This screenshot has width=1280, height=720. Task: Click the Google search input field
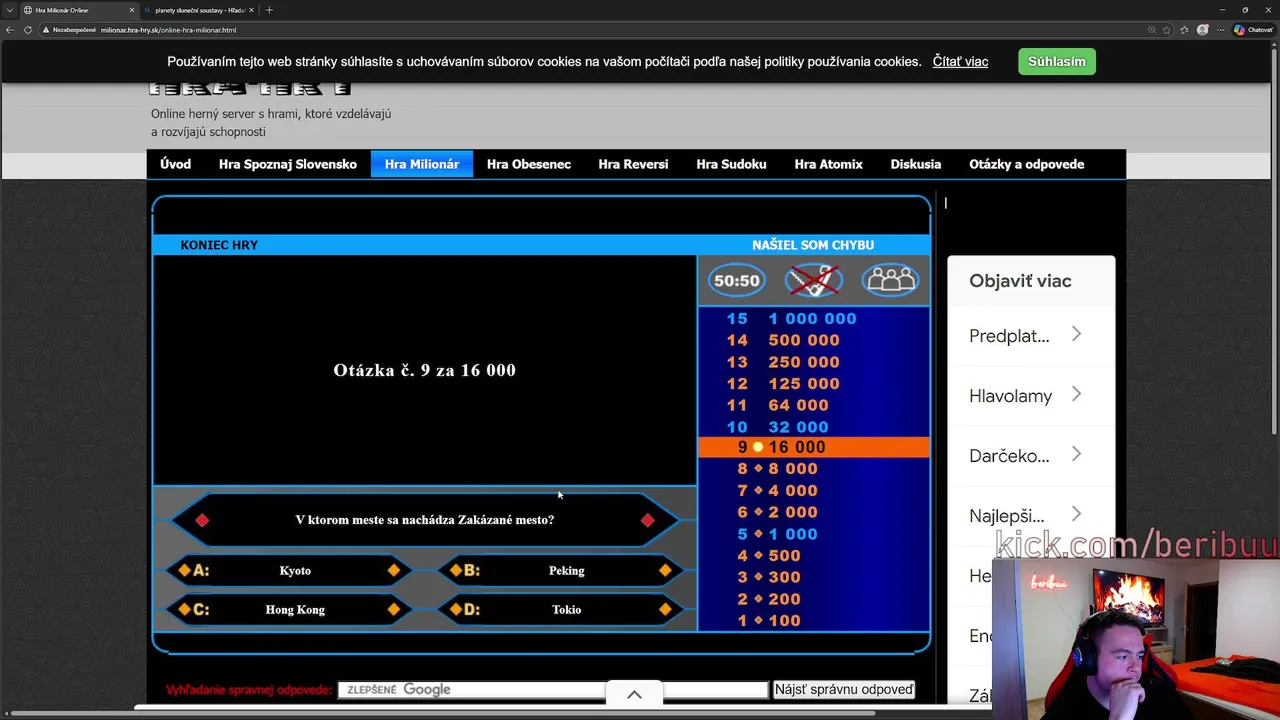pyautogui.click(x=552, y=690)
